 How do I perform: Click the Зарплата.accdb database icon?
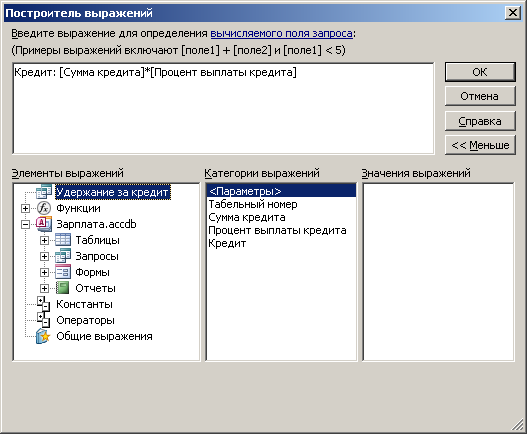point(44,224)
